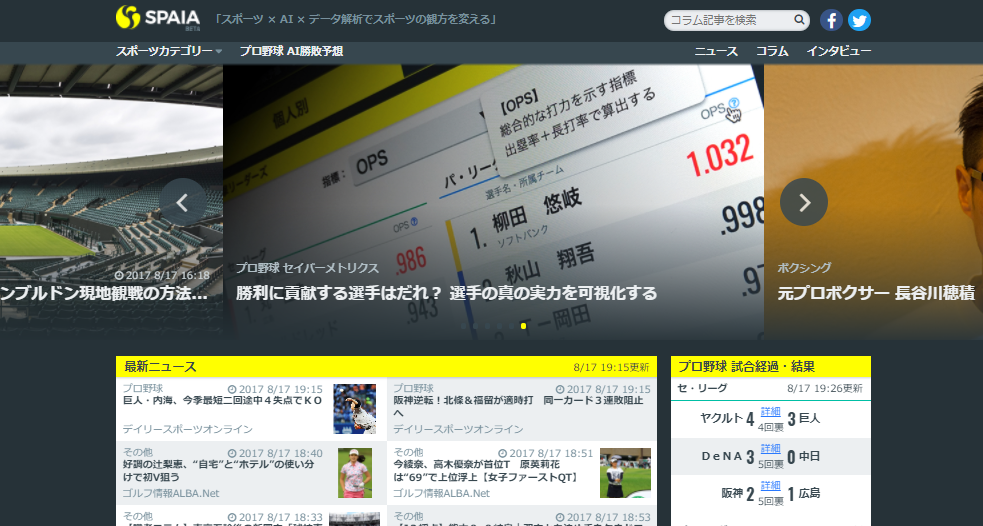Click the golfer thumbnail of 辻梨恵 news
Image resolution: width=983 pixels, height=526 pixels.
[x=355, y=473]
